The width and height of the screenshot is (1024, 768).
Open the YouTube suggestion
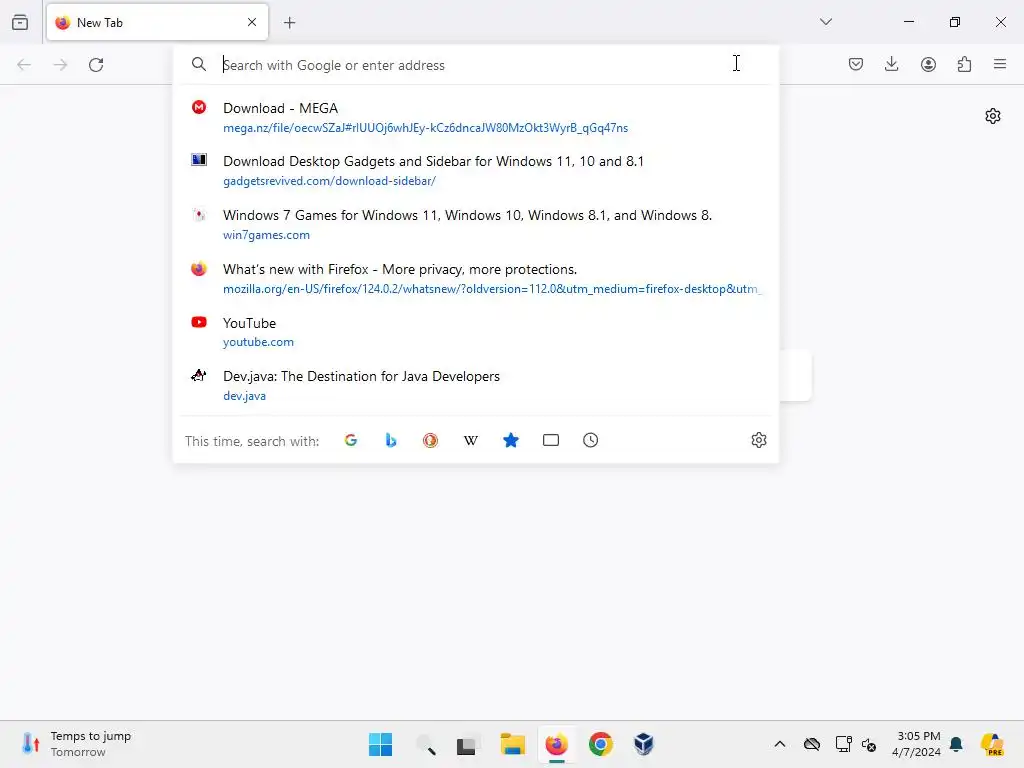click(475, 332)
